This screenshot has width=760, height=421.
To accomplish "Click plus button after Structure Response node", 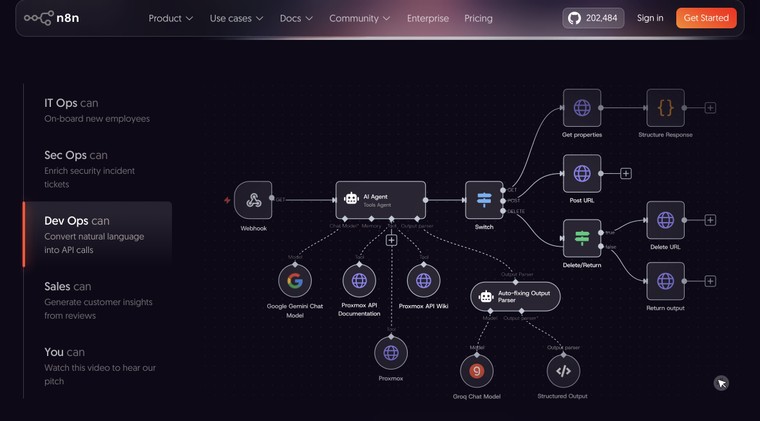I will [710, 108].
